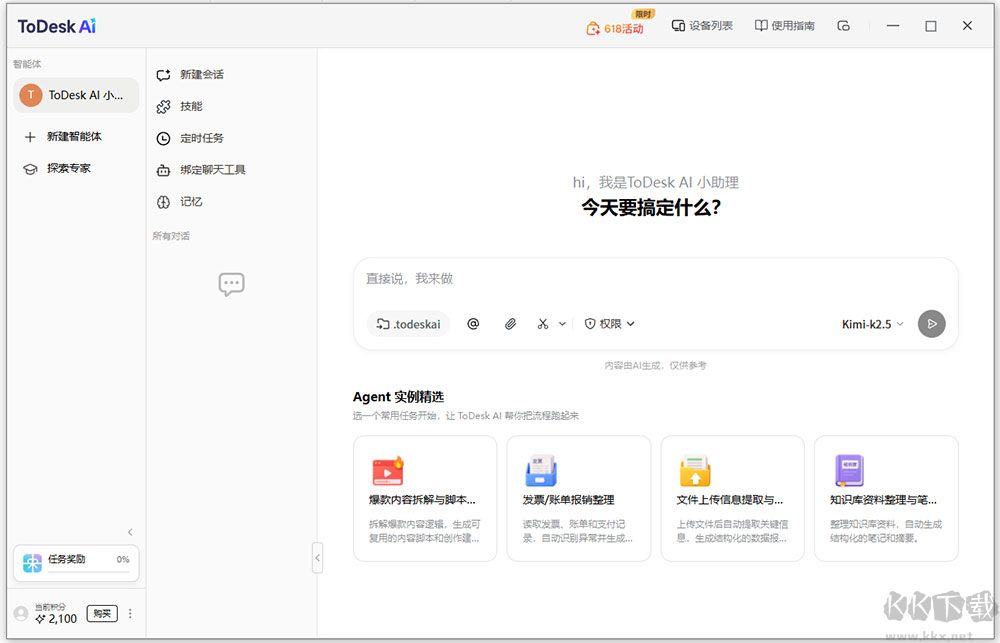
Task: Click the round send button
Action: point(932,324)
